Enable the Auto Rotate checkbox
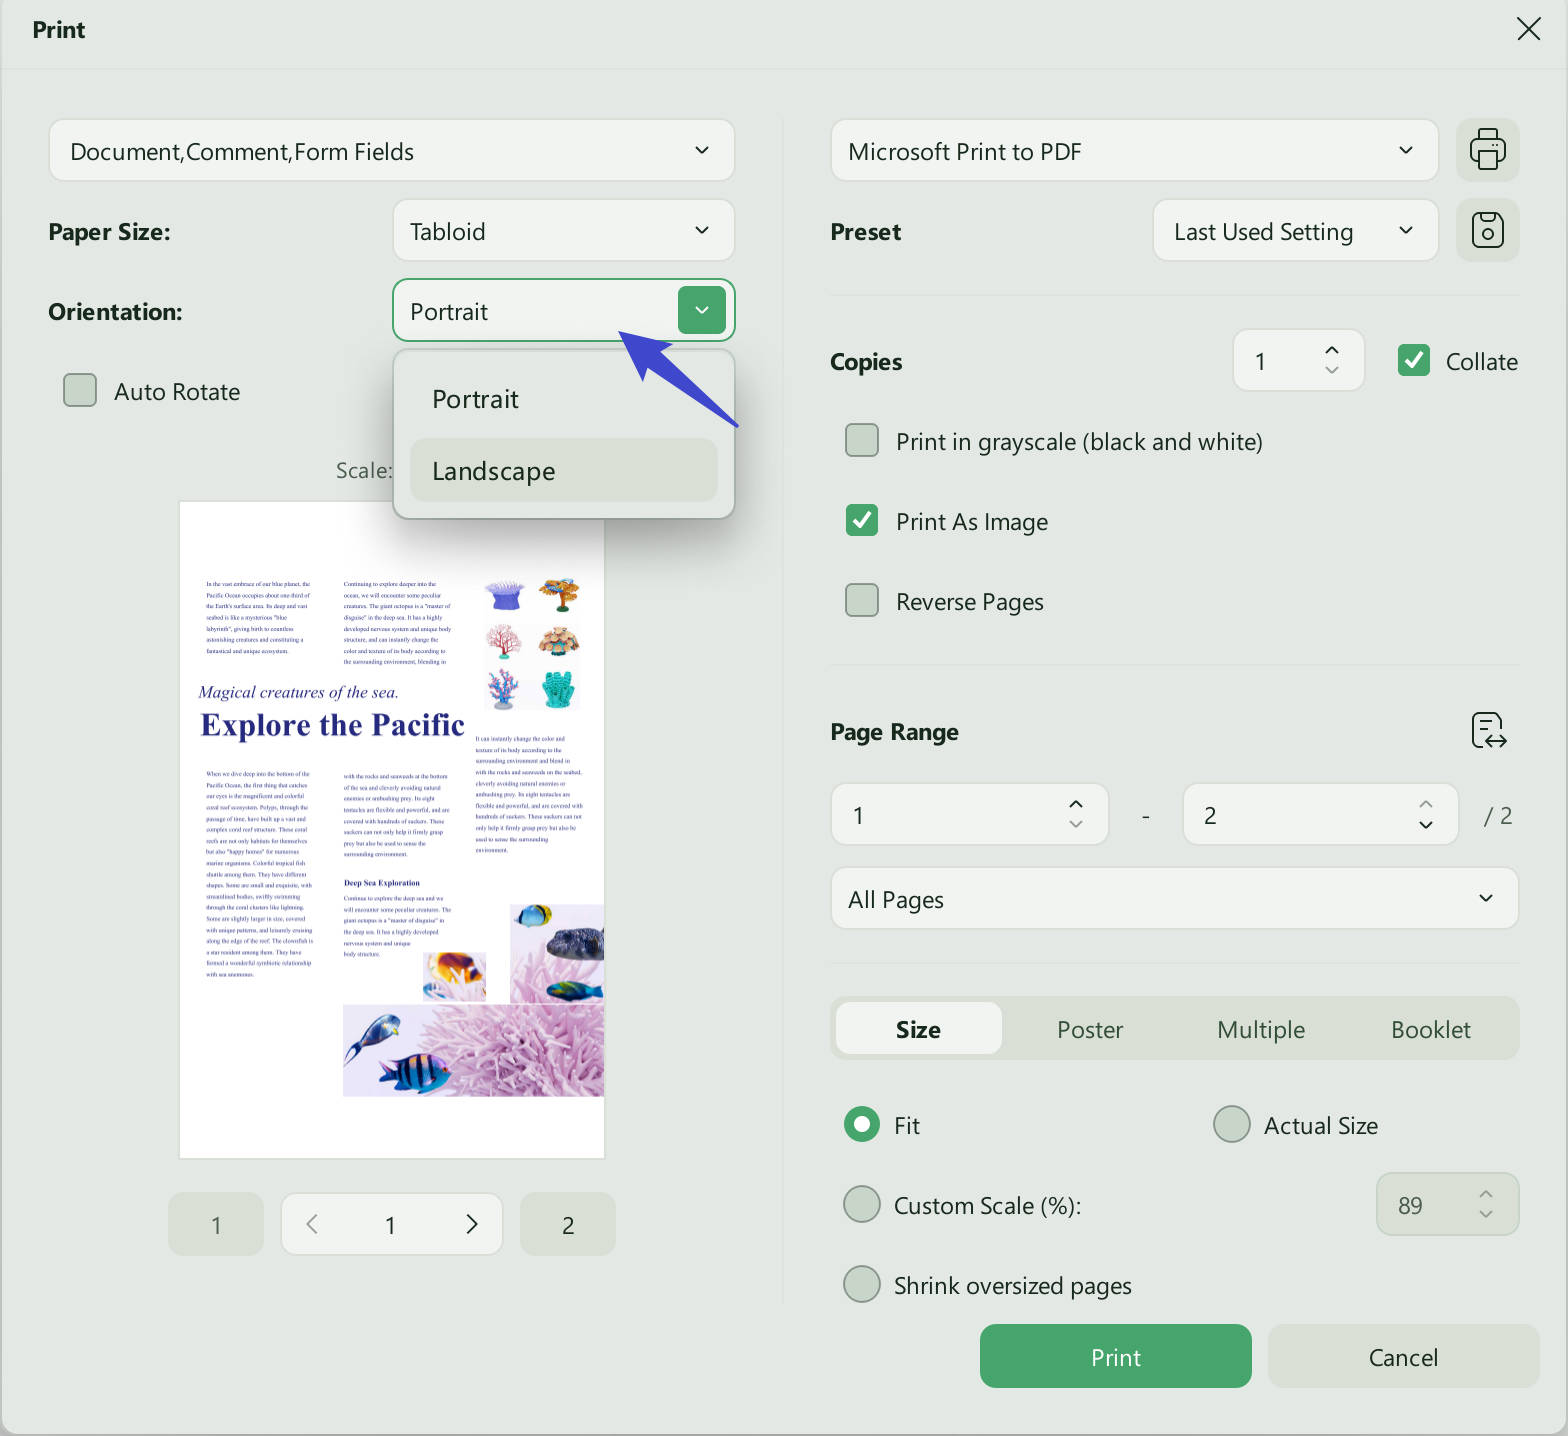Viewport: 1568px width, 1436px height. coord(80,390)
